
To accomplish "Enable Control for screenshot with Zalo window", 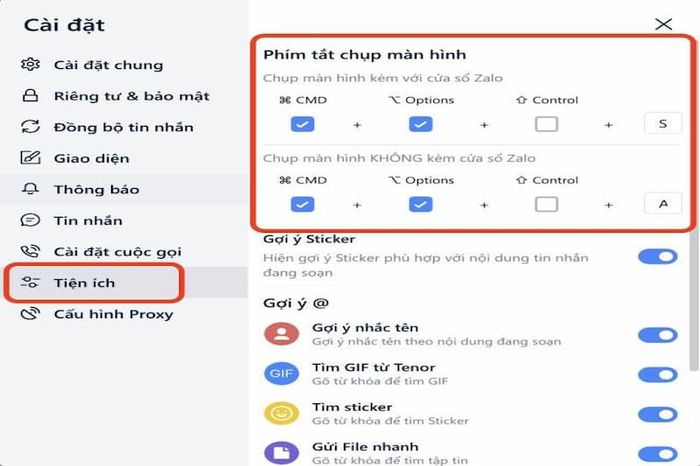I will 546,124.
